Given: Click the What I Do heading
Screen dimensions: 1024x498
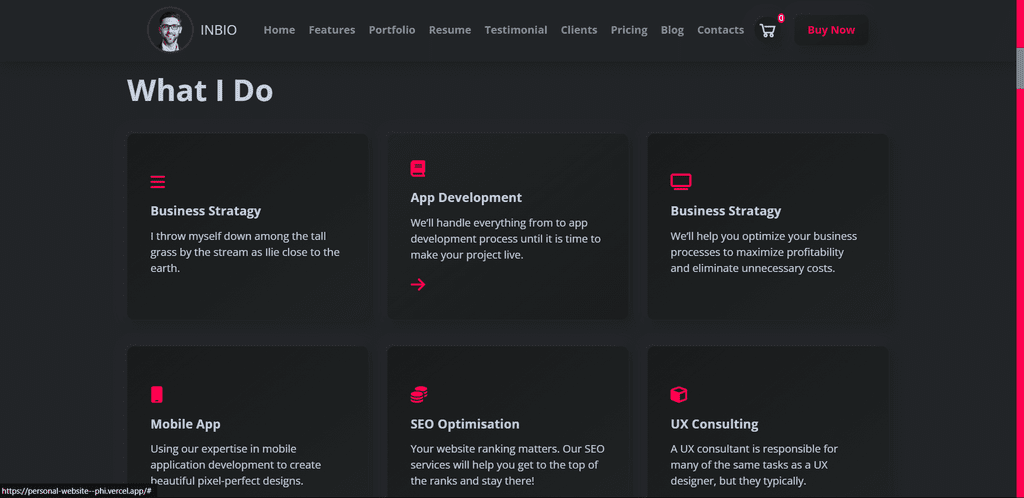Looking at the screenshot, I should pos(200,90).
